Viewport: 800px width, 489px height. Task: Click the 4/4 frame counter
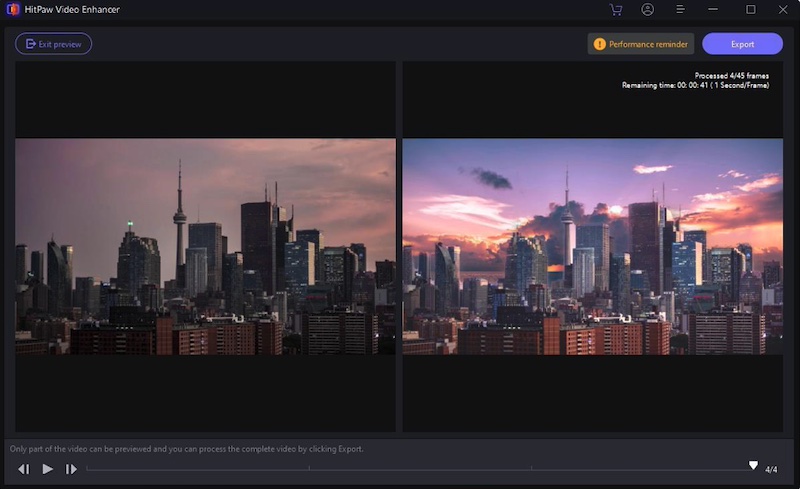click(771, 470)
